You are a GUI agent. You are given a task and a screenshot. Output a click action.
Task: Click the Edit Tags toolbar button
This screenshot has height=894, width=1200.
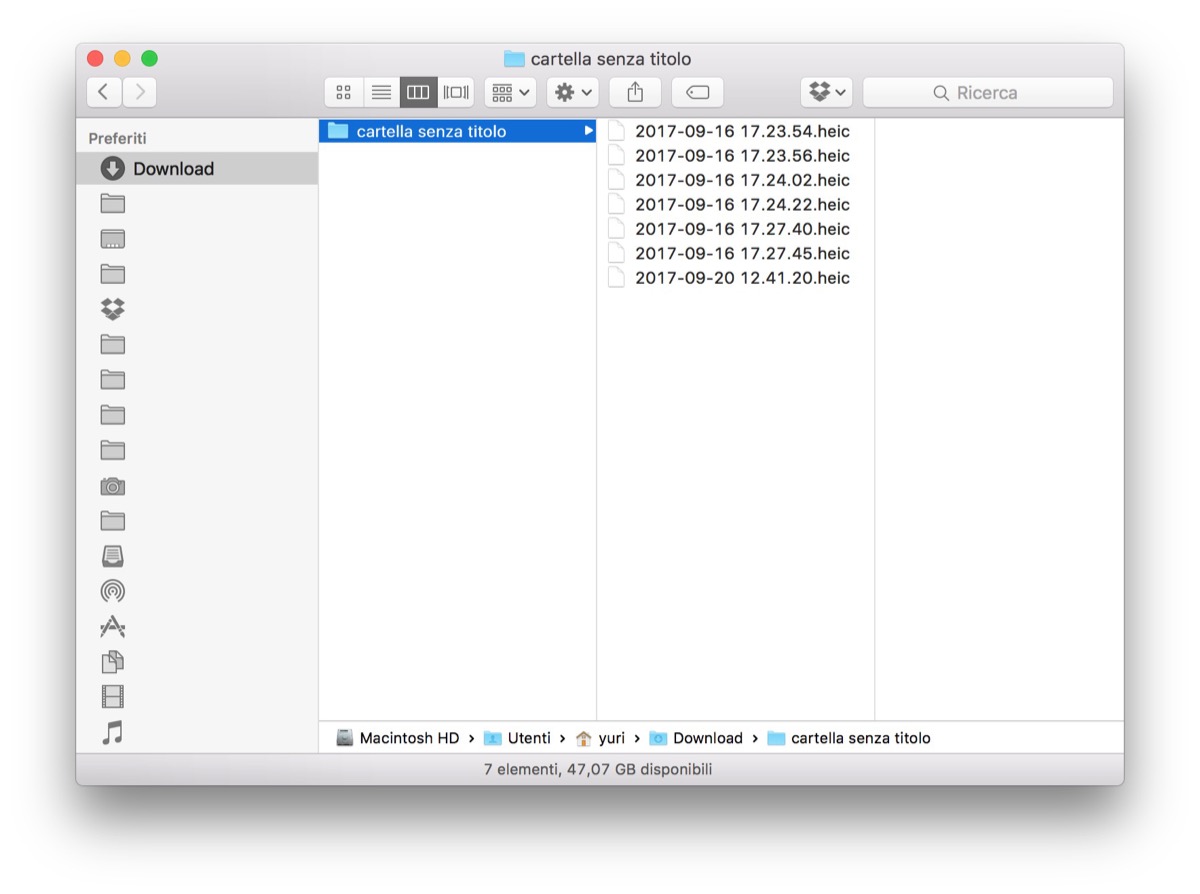[x=698, y=92]
